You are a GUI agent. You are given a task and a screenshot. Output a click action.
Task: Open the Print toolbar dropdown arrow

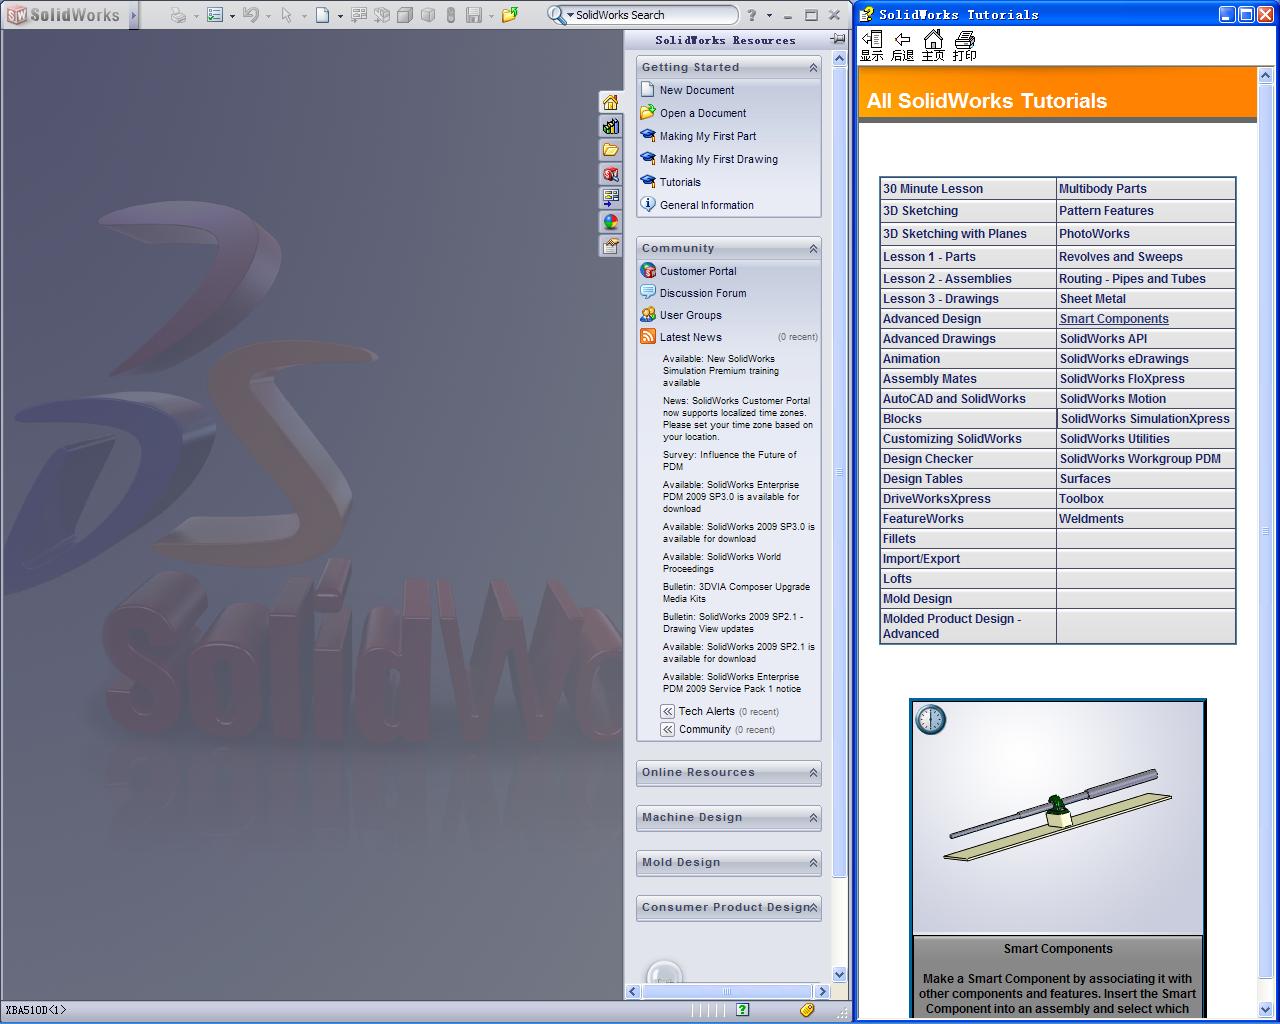coord(196,16)
